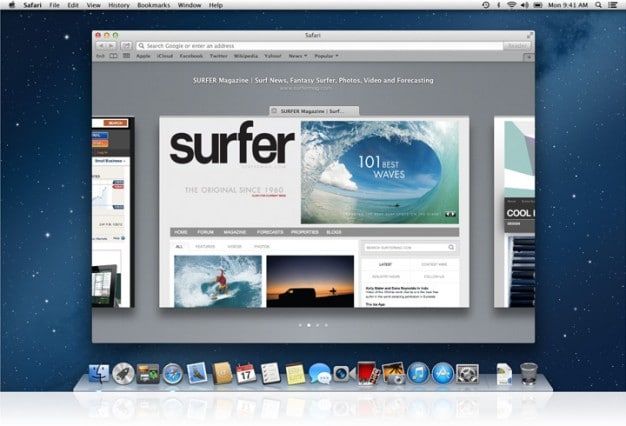Open Notes yellow pad icon in Dock
Viewport: 626px width, 426px height.
295,374
